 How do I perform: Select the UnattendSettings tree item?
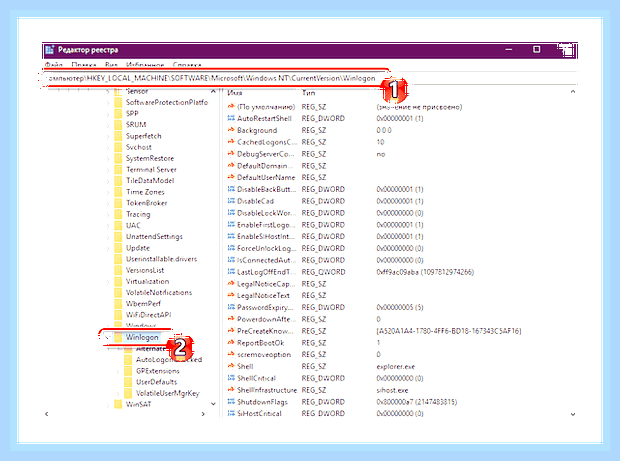(154, 236)
